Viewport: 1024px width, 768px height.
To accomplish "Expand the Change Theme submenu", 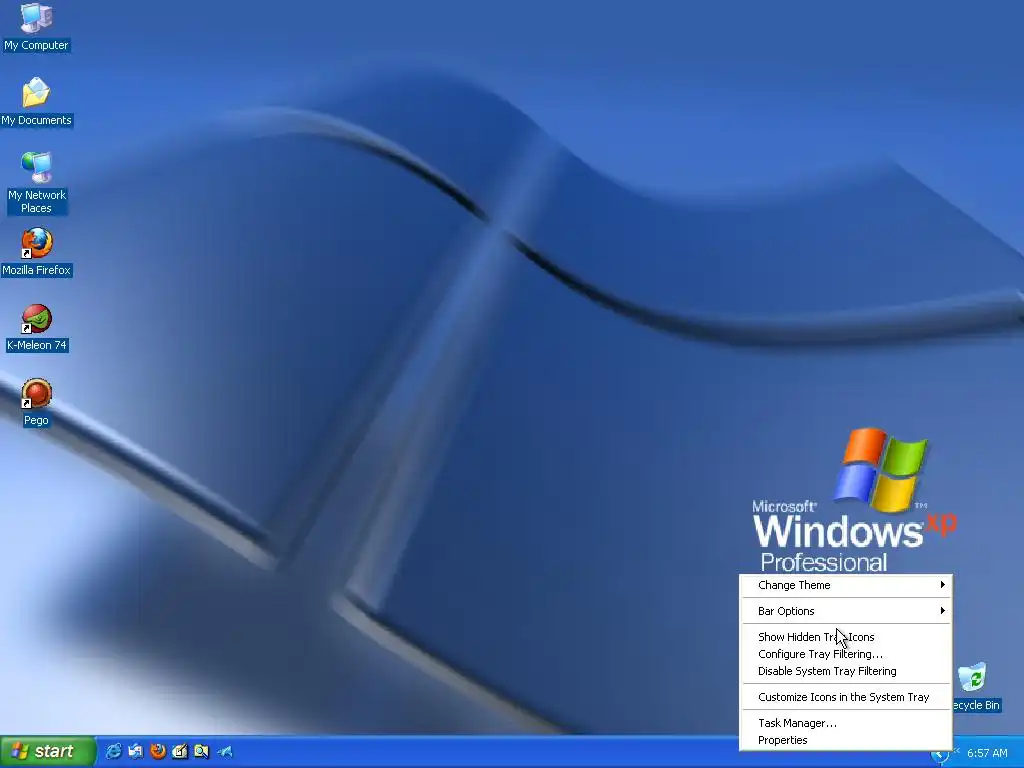I will tap(846, 585).
